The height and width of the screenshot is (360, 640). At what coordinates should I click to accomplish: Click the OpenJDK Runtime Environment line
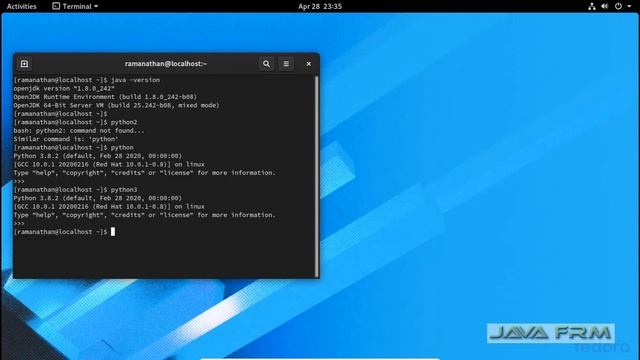[x=105, y=97]
